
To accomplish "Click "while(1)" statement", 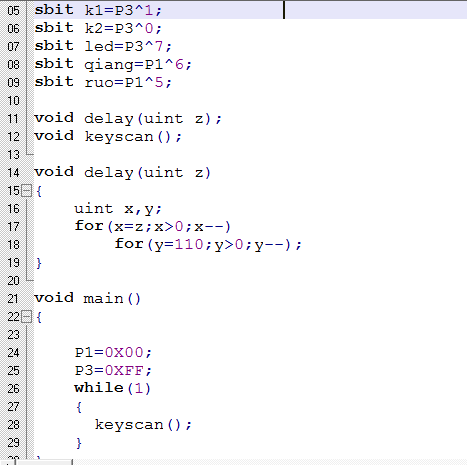I will pyautogui.click(x=113, y=389).
